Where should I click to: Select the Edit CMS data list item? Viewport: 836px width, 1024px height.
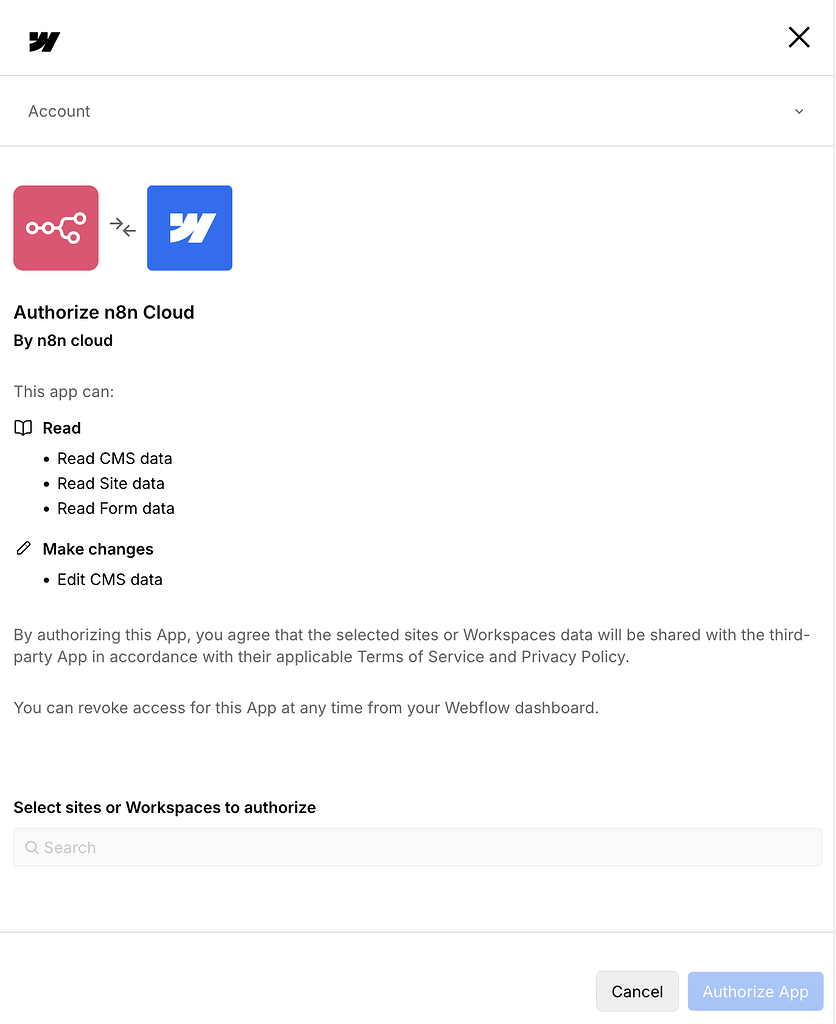click(x=109, y=579)
